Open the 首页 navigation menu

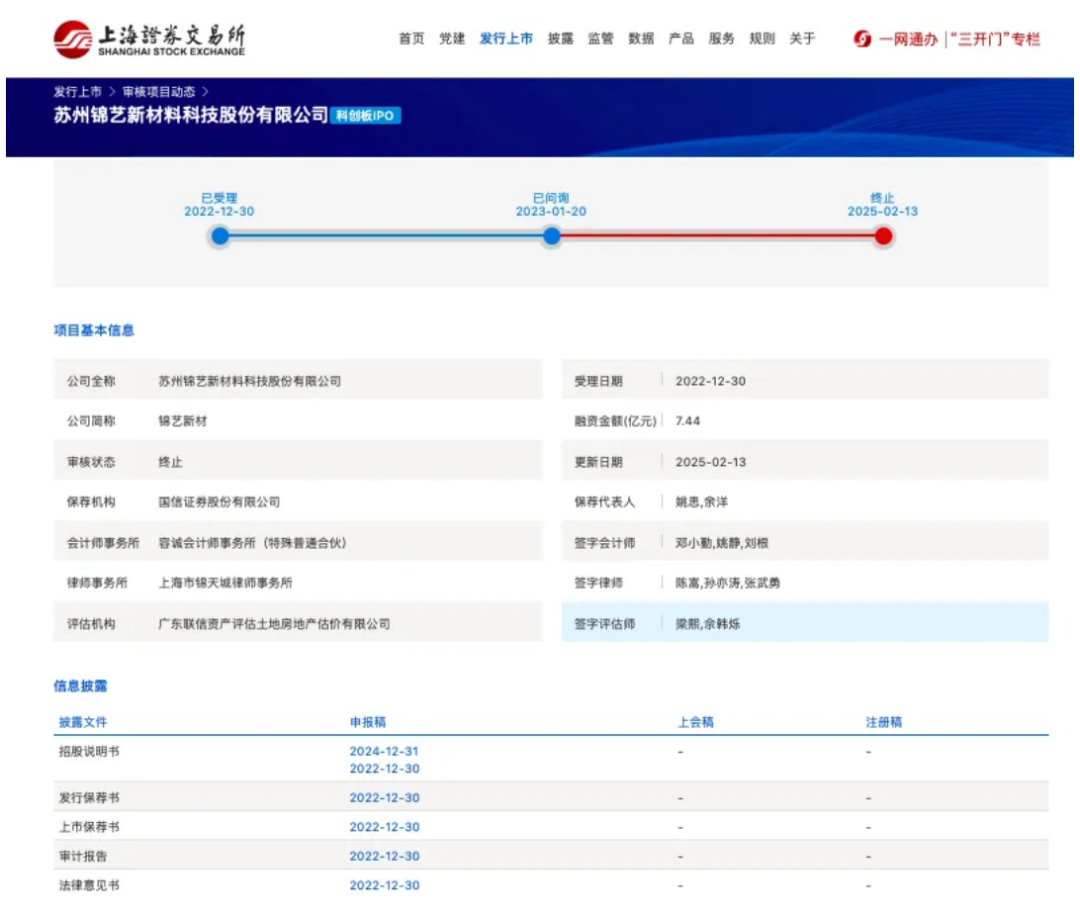pyautogui.click(x=412, y=39)
